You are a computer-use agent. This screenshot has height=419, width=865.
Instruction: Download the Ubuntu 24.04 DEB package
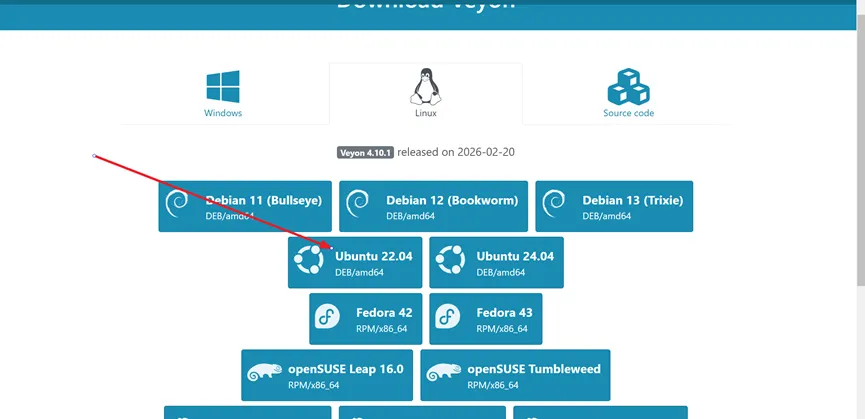click(496, 262)
